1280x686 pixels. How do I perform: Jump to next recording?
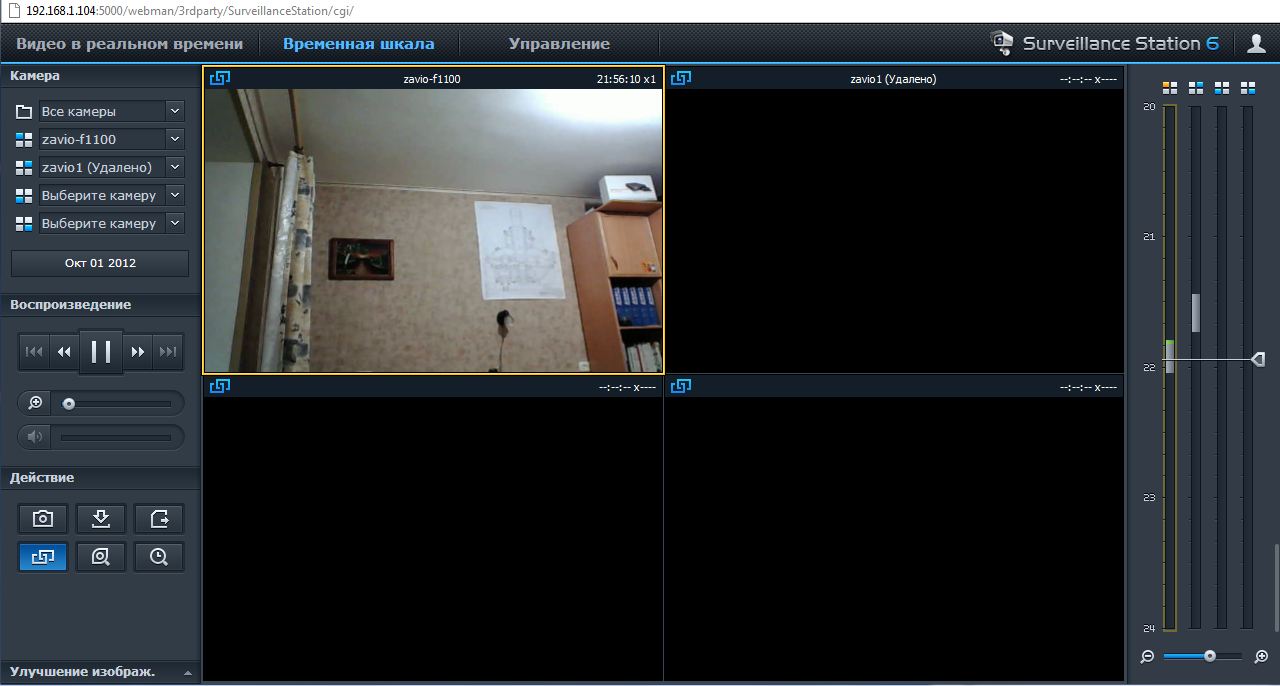168,351
